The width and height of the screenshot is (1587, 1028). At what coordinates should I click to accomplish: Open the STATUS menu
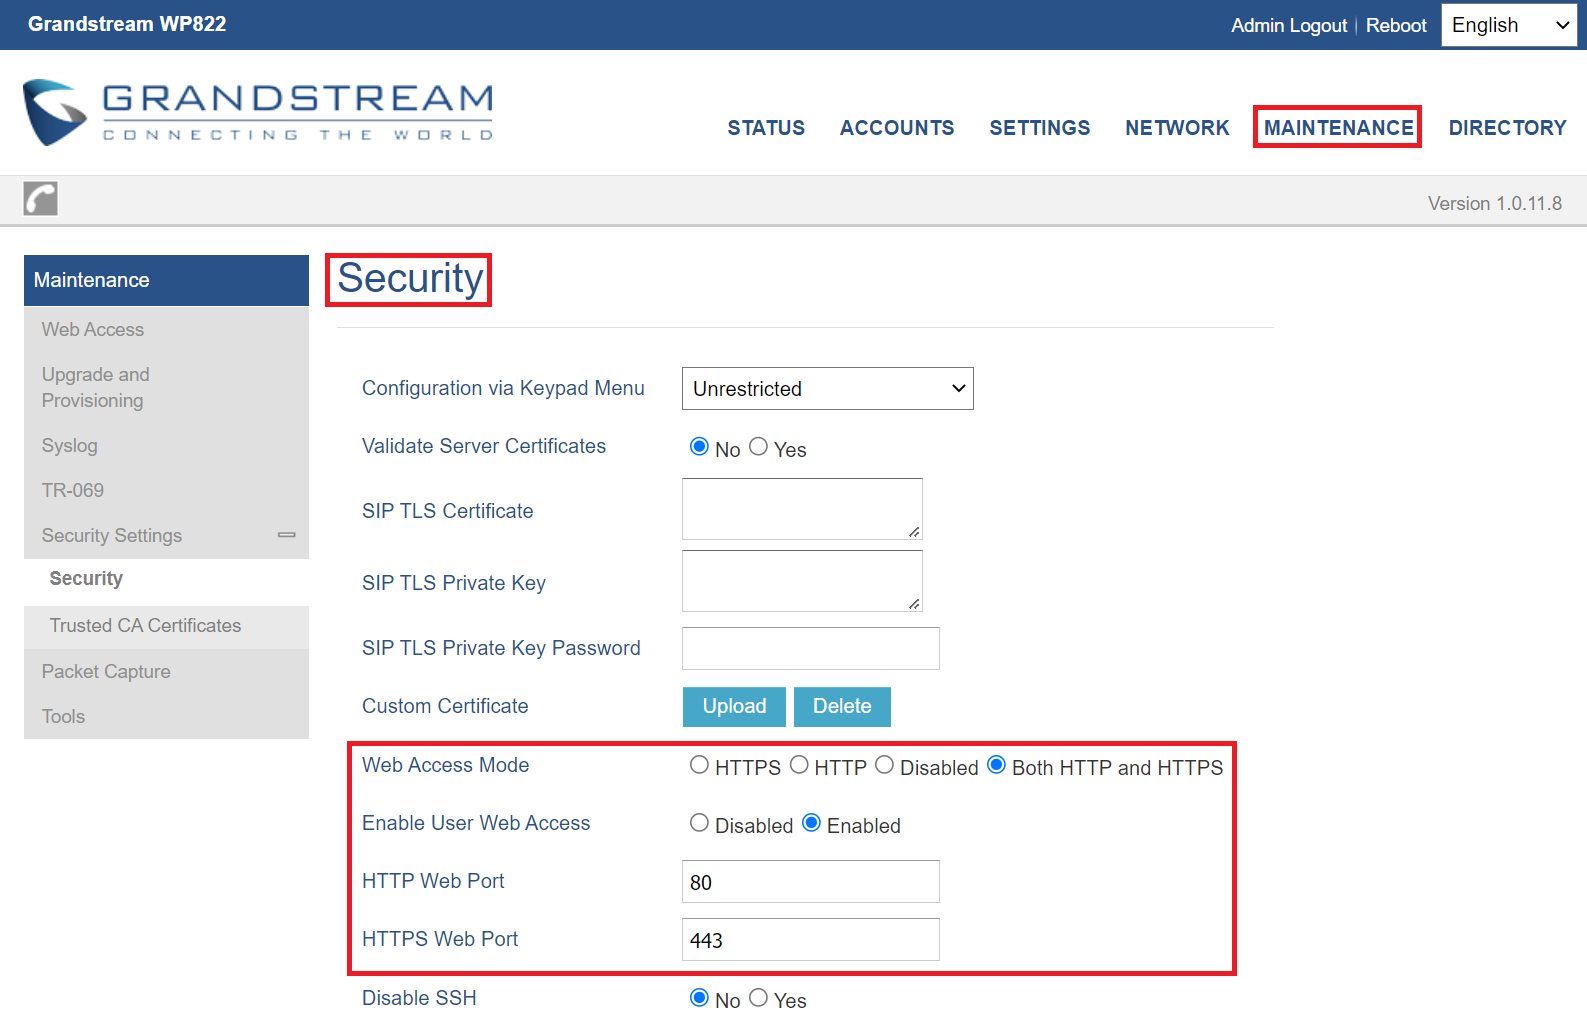(x=766, y=128)
